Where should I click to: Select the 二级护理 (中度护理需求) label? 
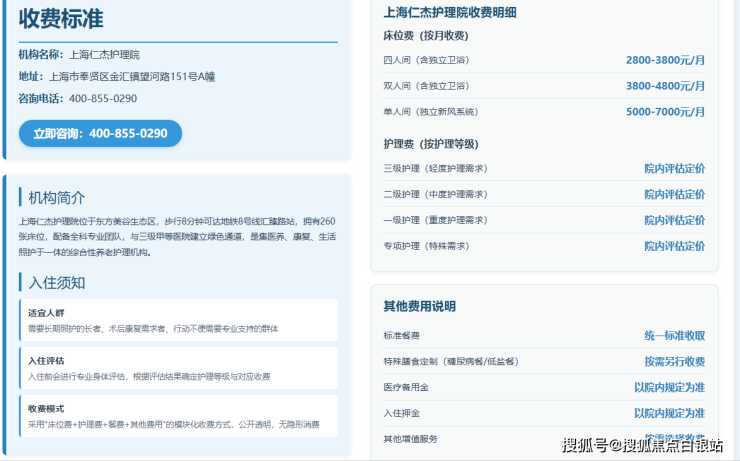coord(436,194)
